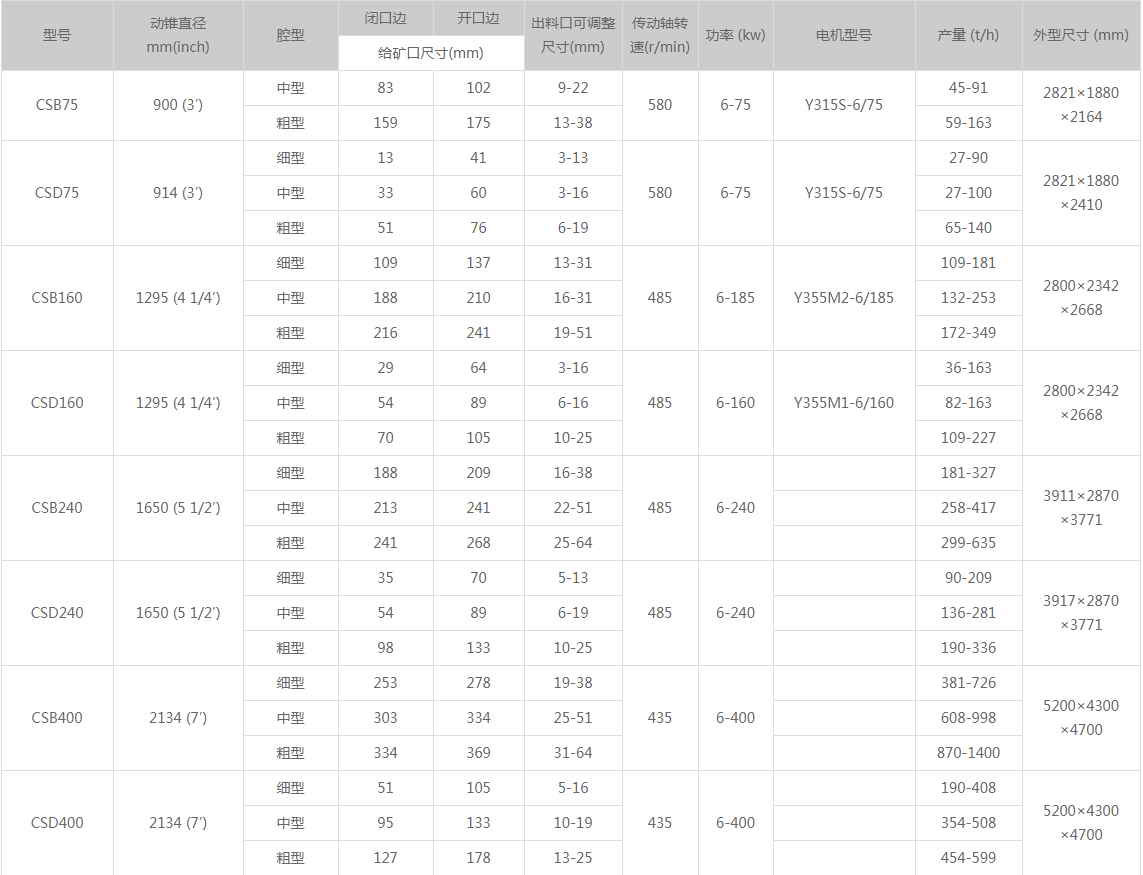The height and width of the screenshot is (875, 1143).
Task: Click the 型号 column header
Action: coord(57,34)
